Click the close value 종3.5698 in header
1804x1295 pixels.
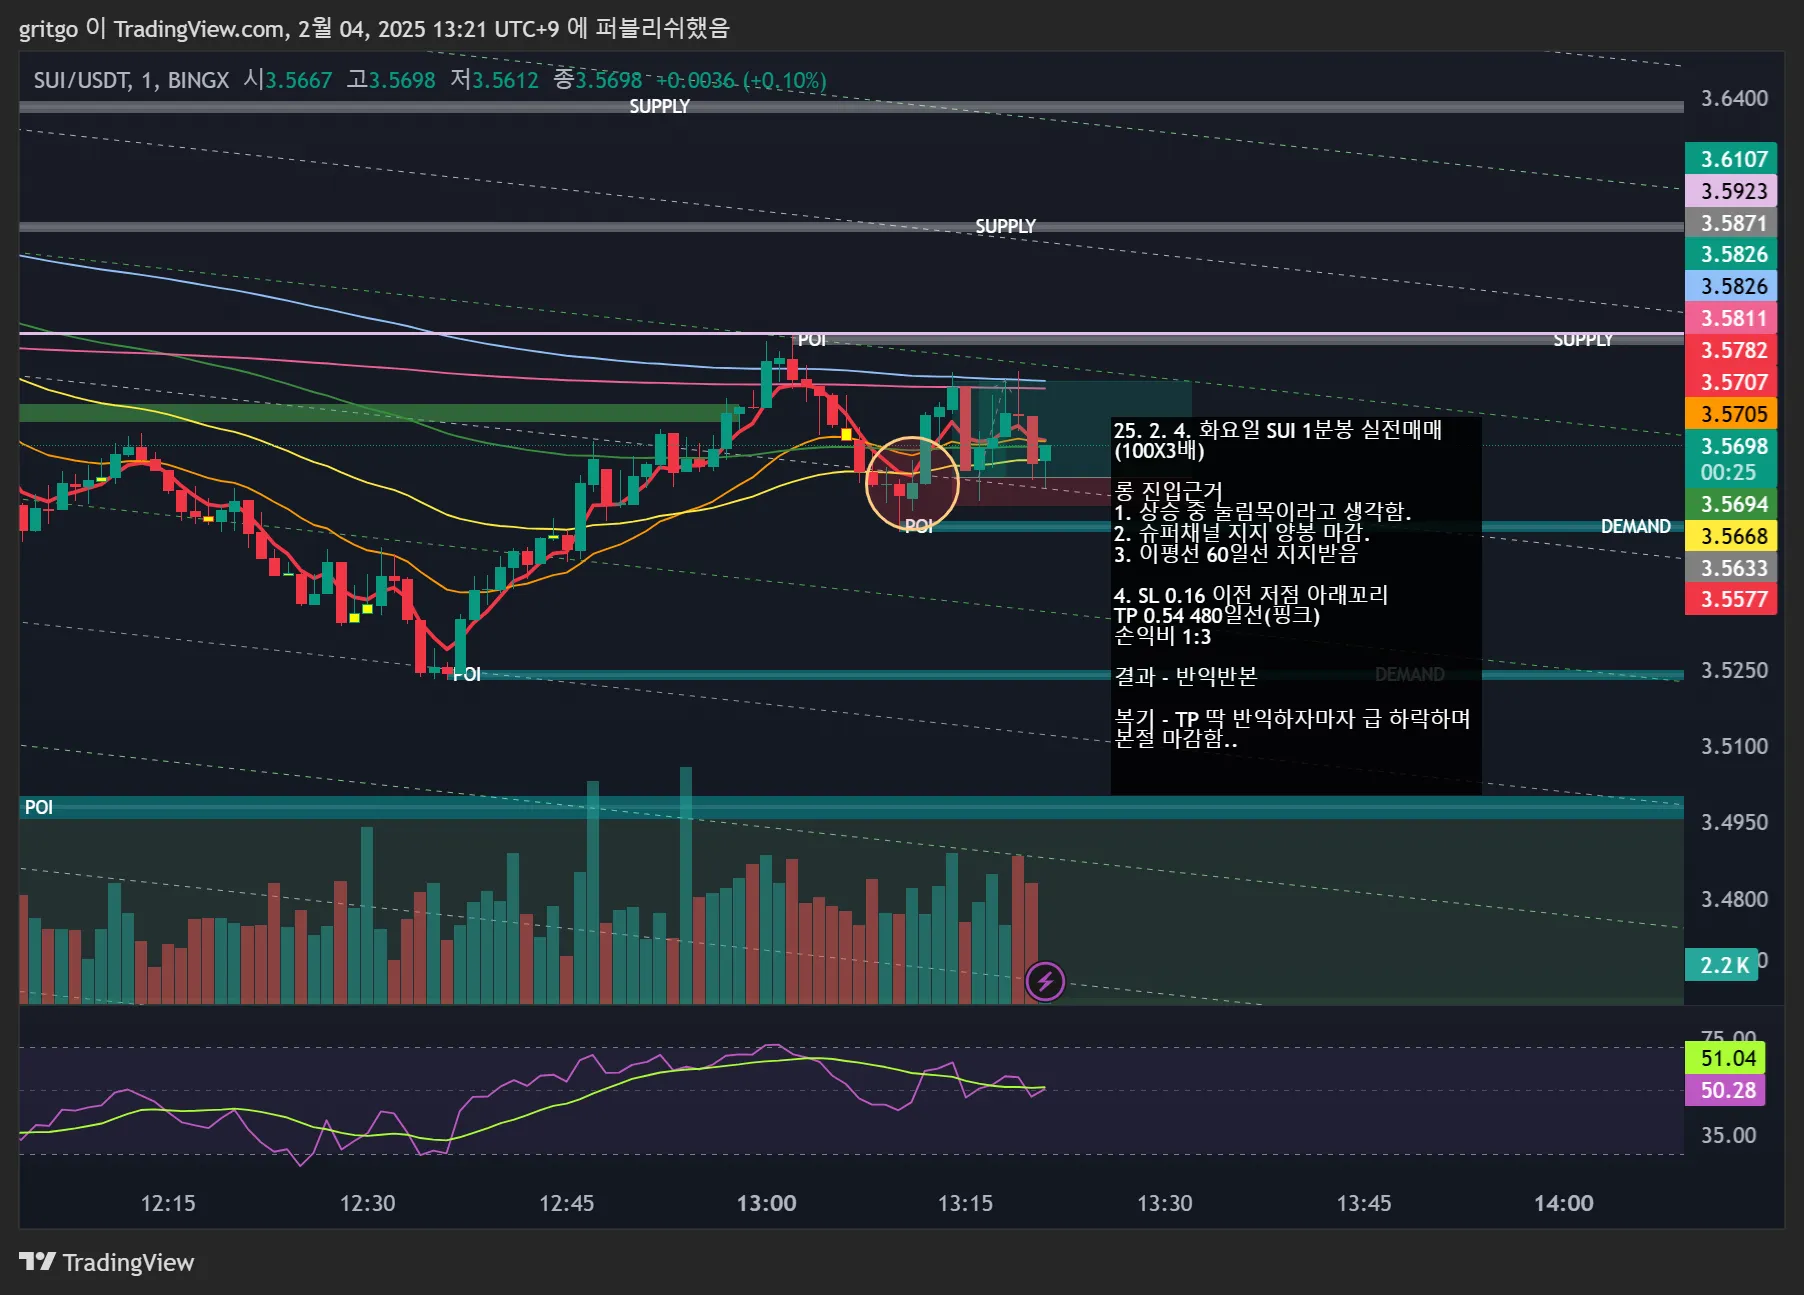click(597, 80)
